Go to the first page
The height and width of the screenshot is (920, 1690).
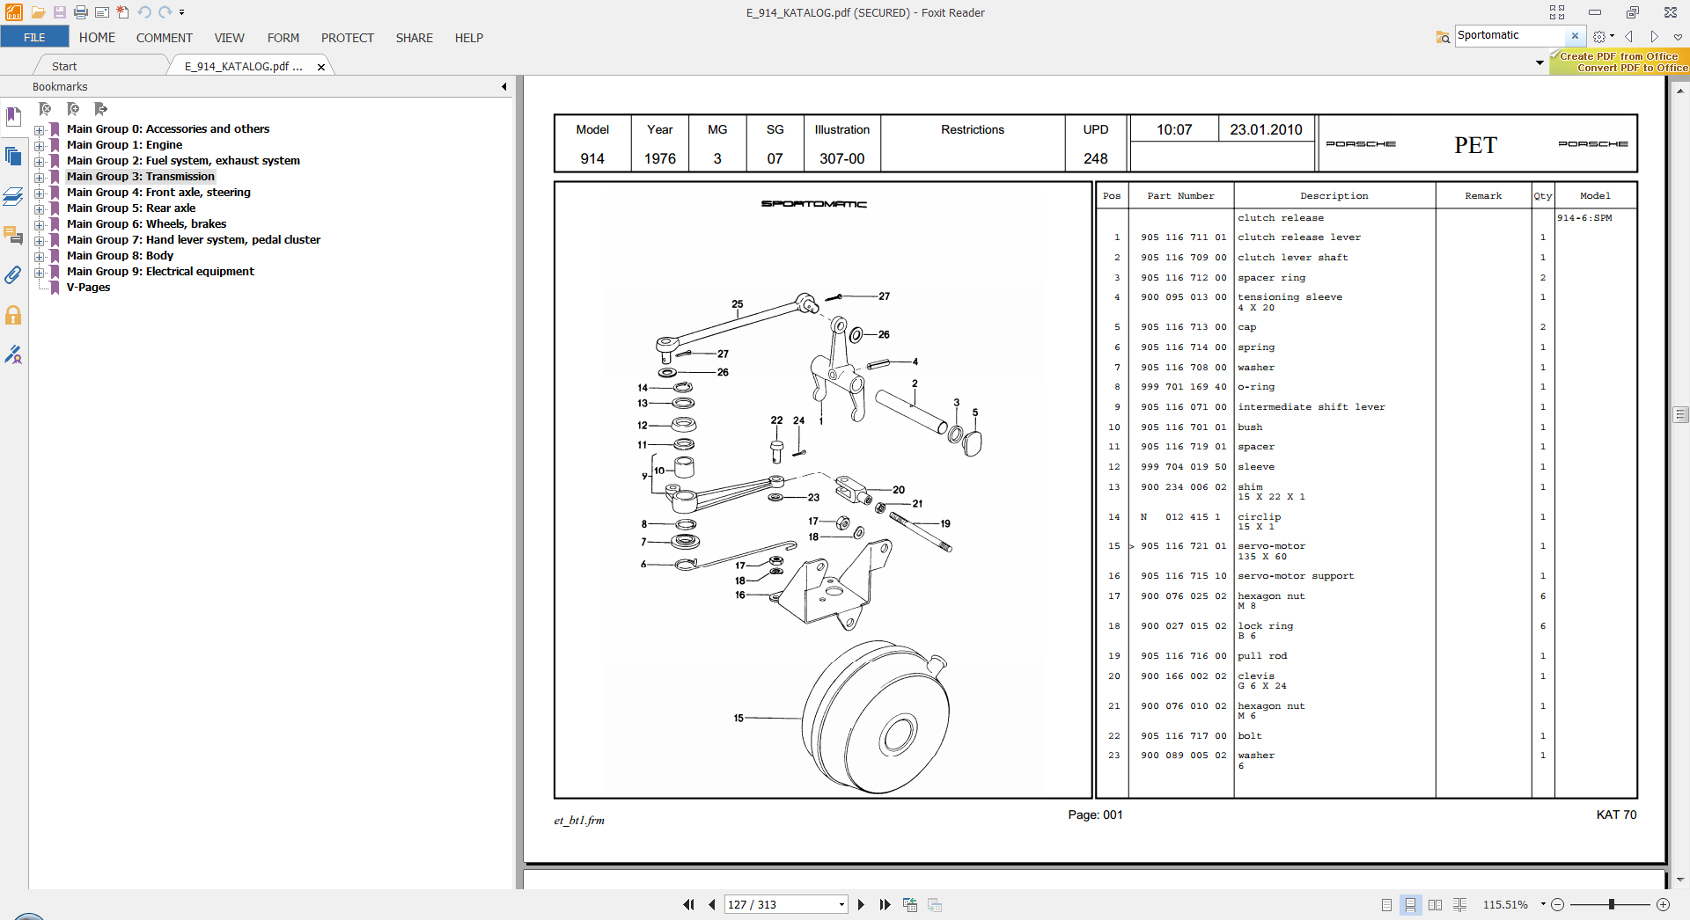(688, 905)
